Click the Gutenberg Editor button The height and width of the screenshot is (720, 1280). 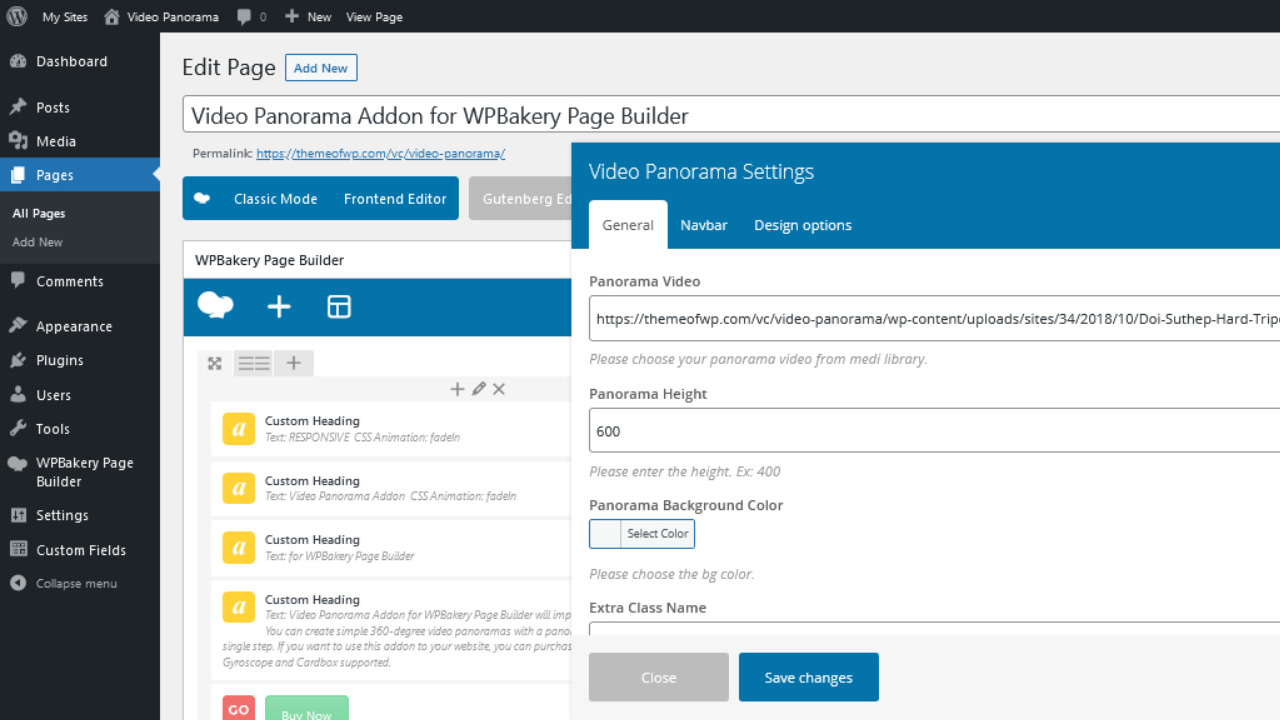click(x=522, y=199)
